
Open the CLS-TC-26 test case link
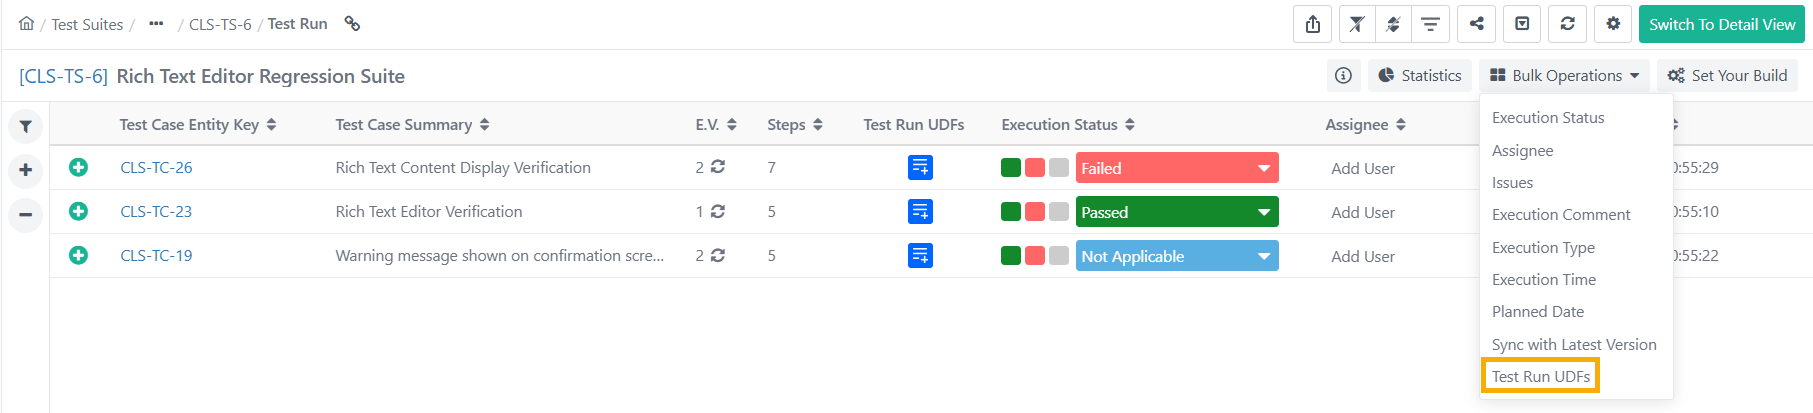pos(156,168)
